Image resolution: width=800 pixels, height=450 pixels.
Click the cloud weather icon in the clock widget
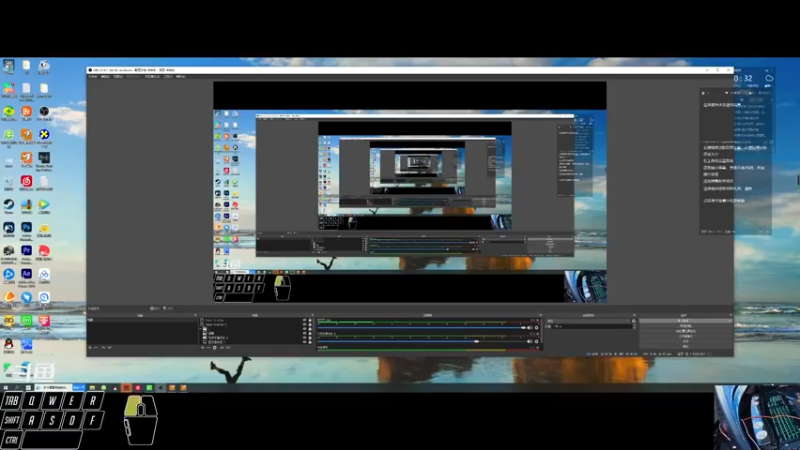pyautogui.click(x=769, y=78)
